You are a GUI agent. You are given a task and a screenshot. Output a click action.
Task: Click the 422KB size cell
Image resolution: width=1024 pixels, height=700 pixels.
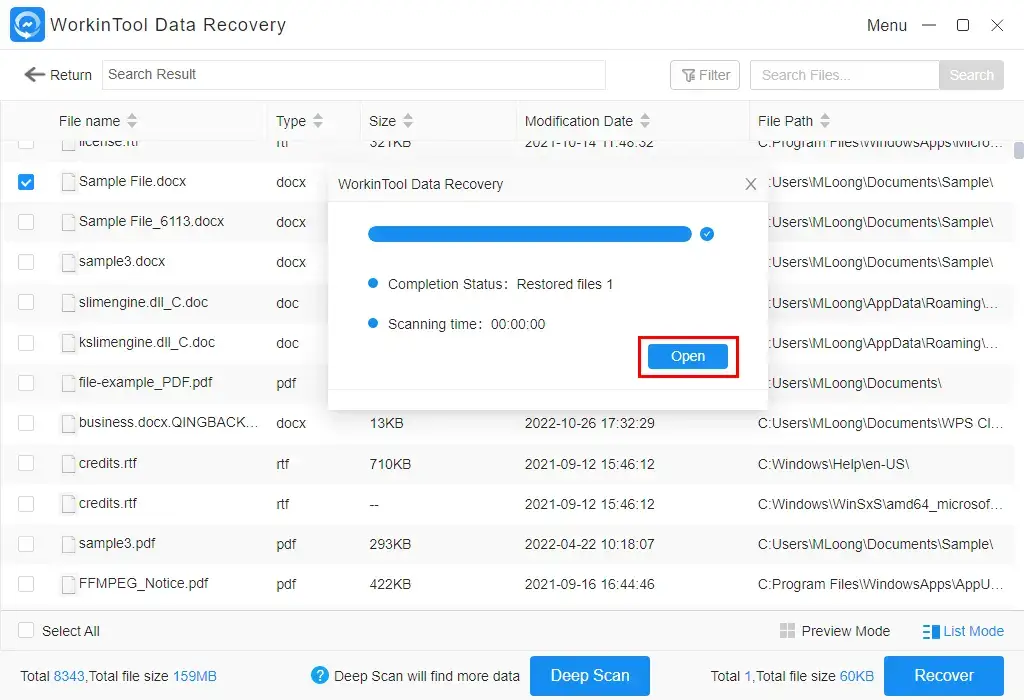pyautogui.click(x=390, y=584)
